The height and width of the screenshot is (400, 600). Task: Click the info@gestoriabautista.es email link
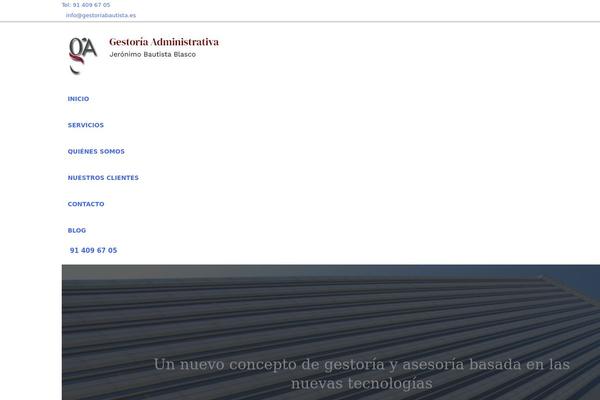pos(101,15)
